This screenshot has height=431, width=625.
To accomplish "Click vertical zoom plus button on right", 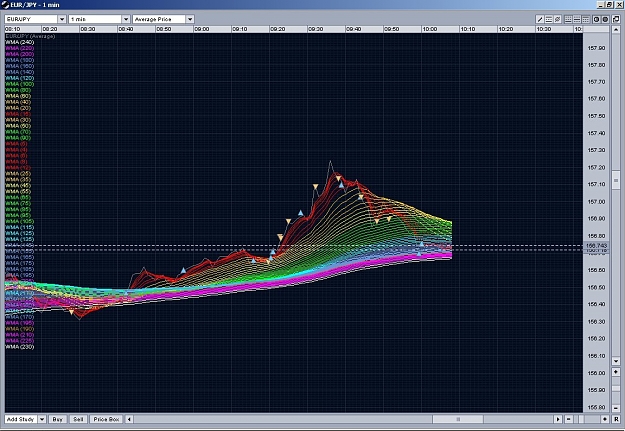I will tap(616, 372).
